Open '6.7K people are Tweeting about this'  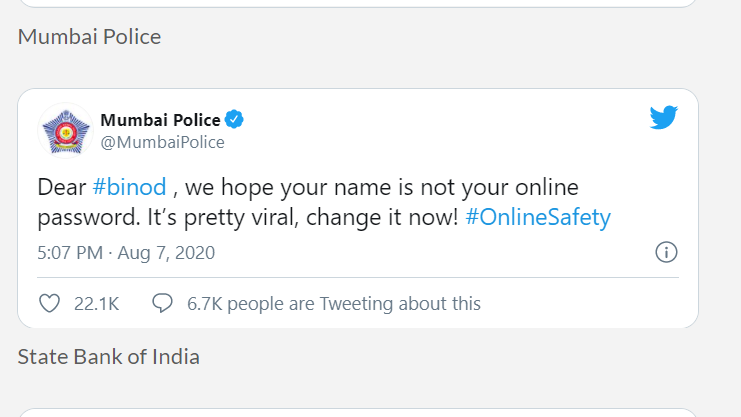pos(334,303)
